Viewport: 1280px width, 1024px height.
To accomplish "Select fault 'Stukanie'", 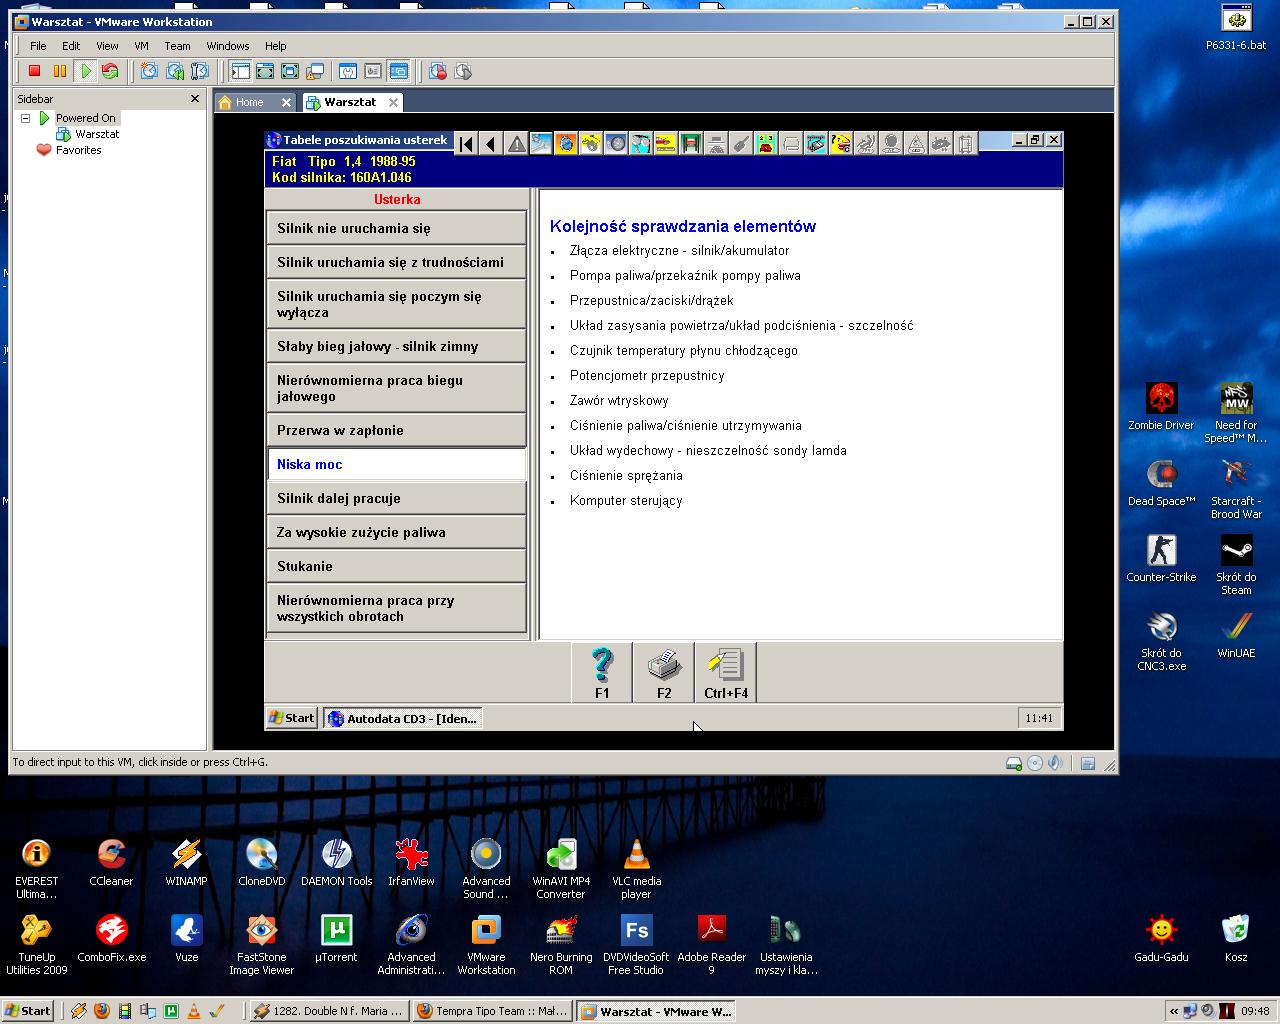I will [x=396, y=566].
